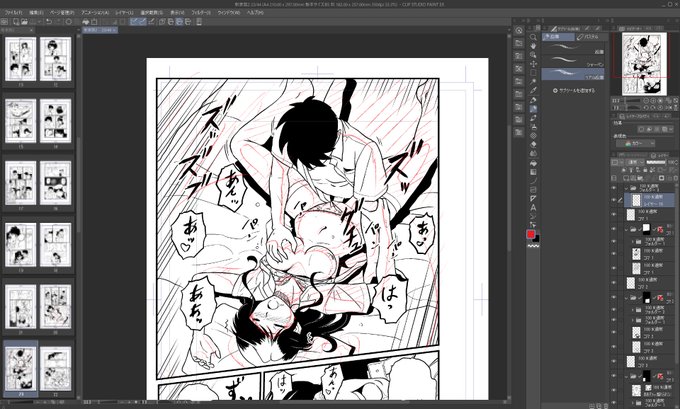This screenshot has width=680, height=409.
Task: Click the highlighted page thumbnail in page manager
Action: pos(20,368)
